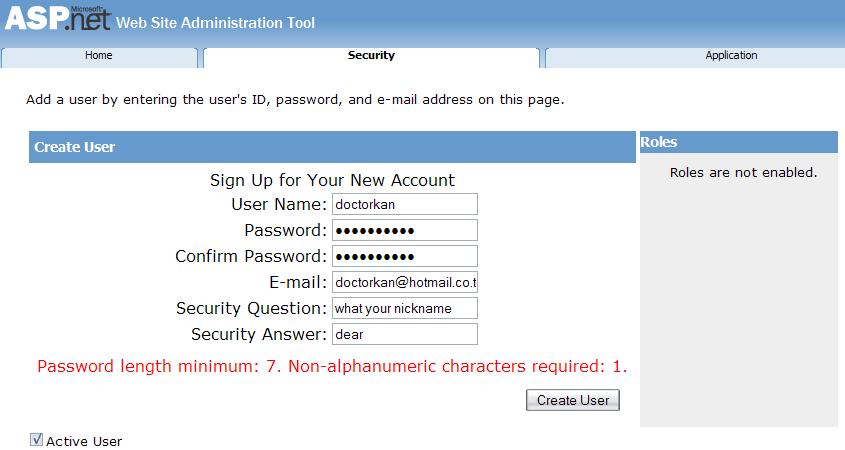Click the Security Answer field containing dear
The width and height of the screenshot is (845, 450).
point(405,334)
